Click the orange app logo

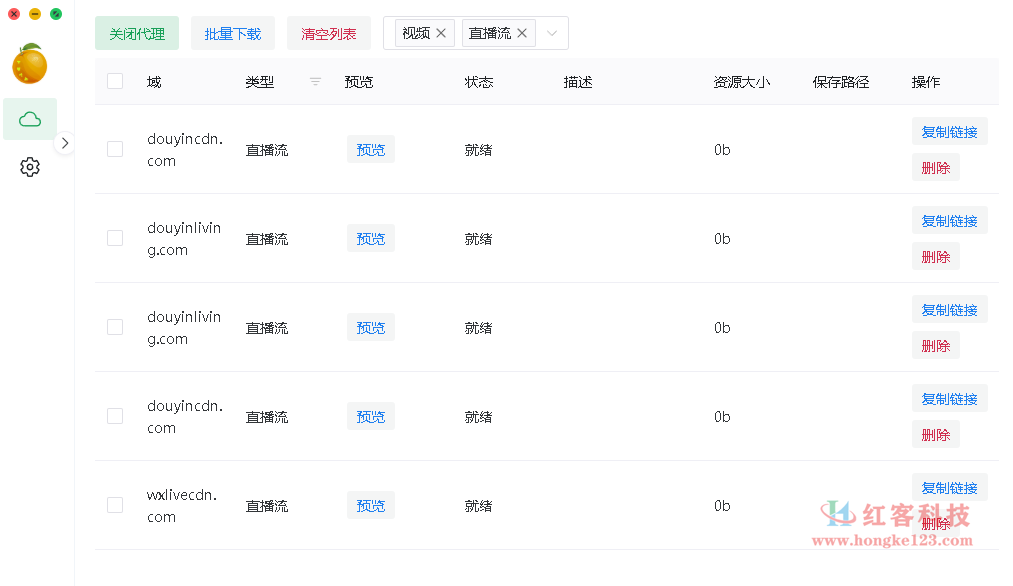30,64
